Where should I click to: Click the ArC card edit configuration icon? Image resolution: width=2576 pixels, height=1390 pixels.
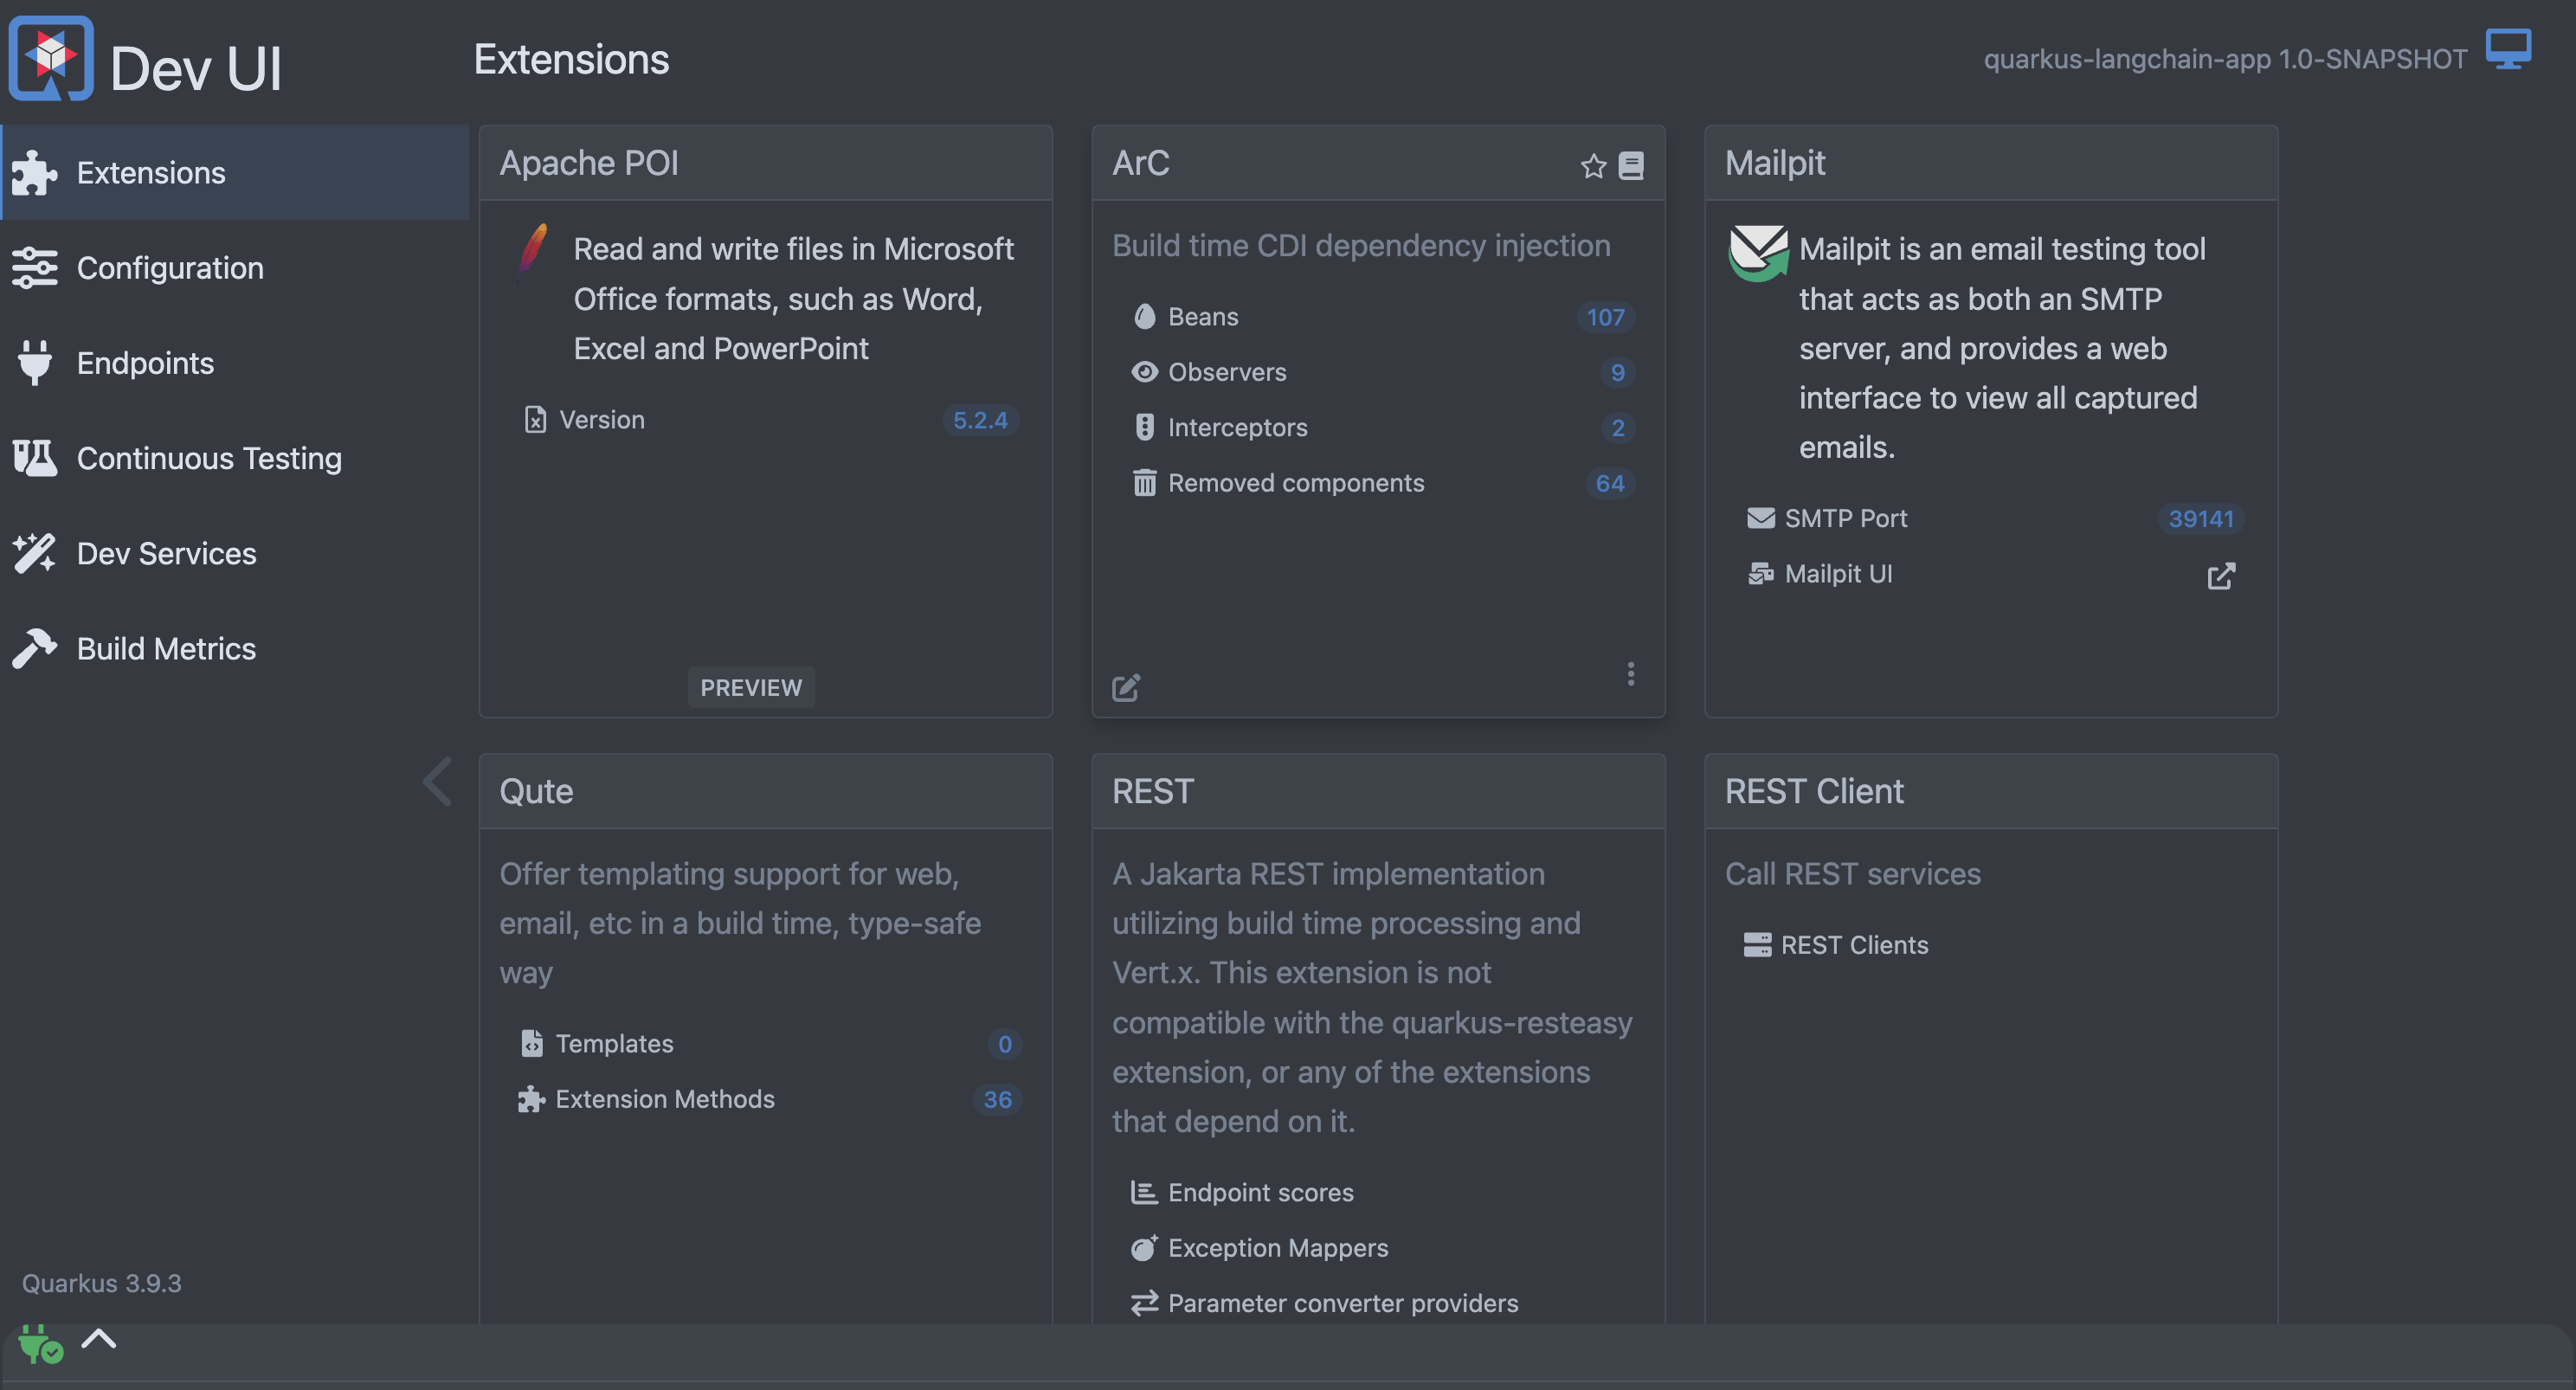(x=1126, y=687)
